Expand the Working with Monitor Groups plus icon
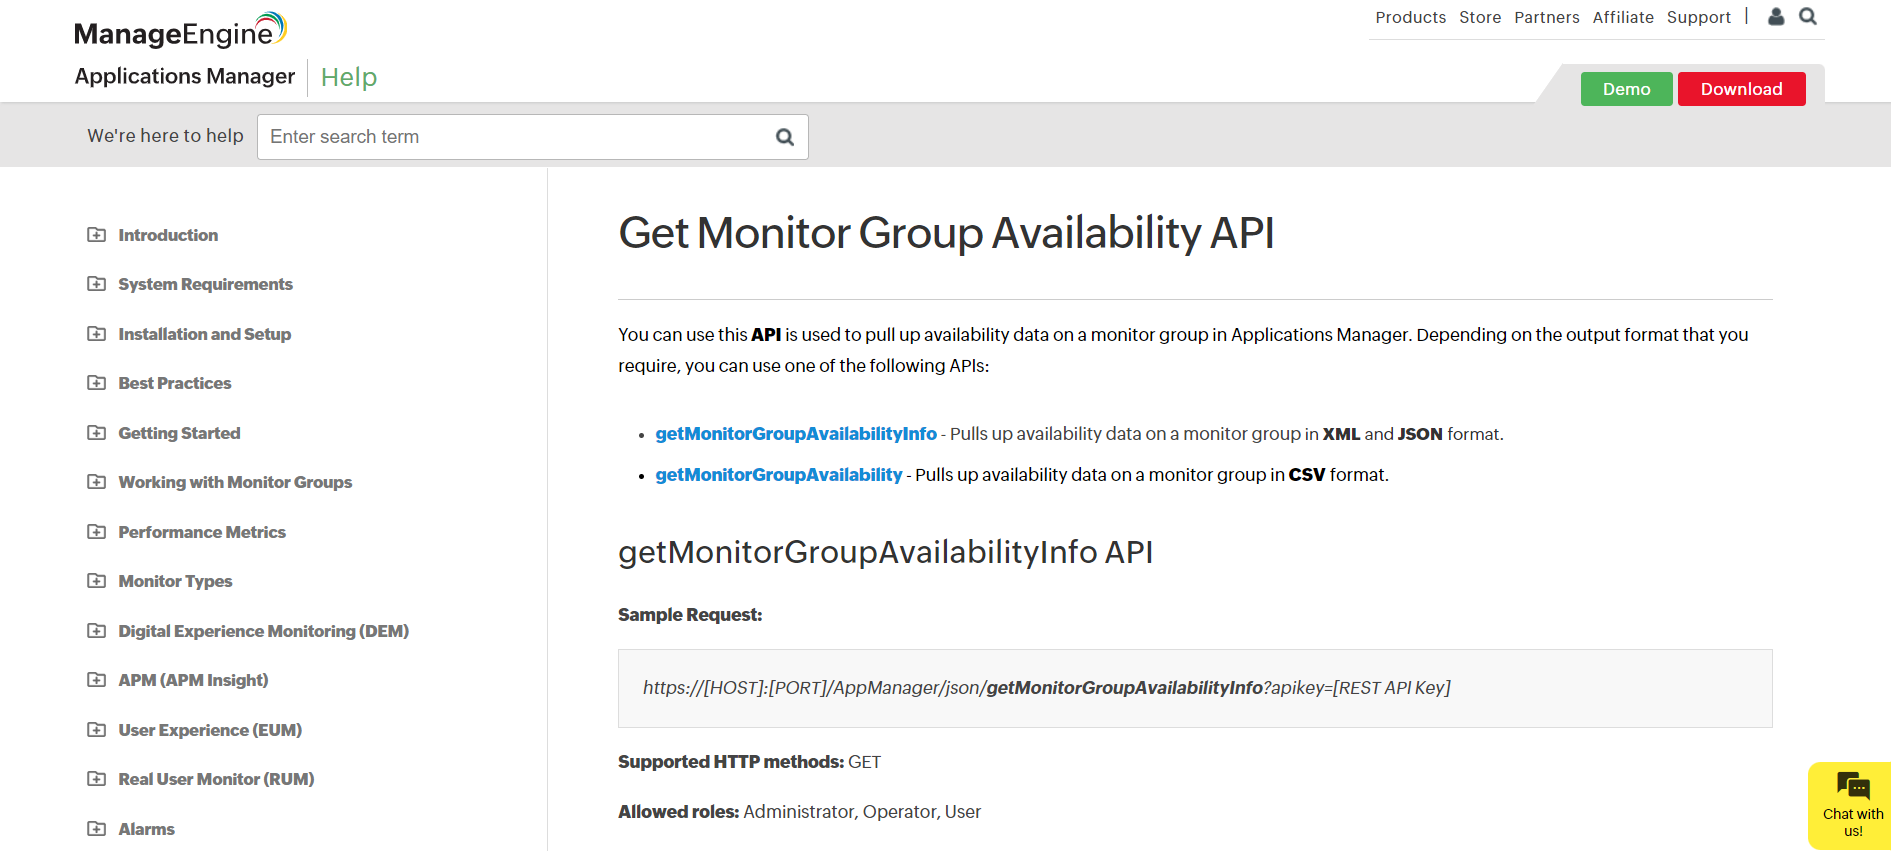This screenshot has width=1895, height=851. [x=96, y=482]
